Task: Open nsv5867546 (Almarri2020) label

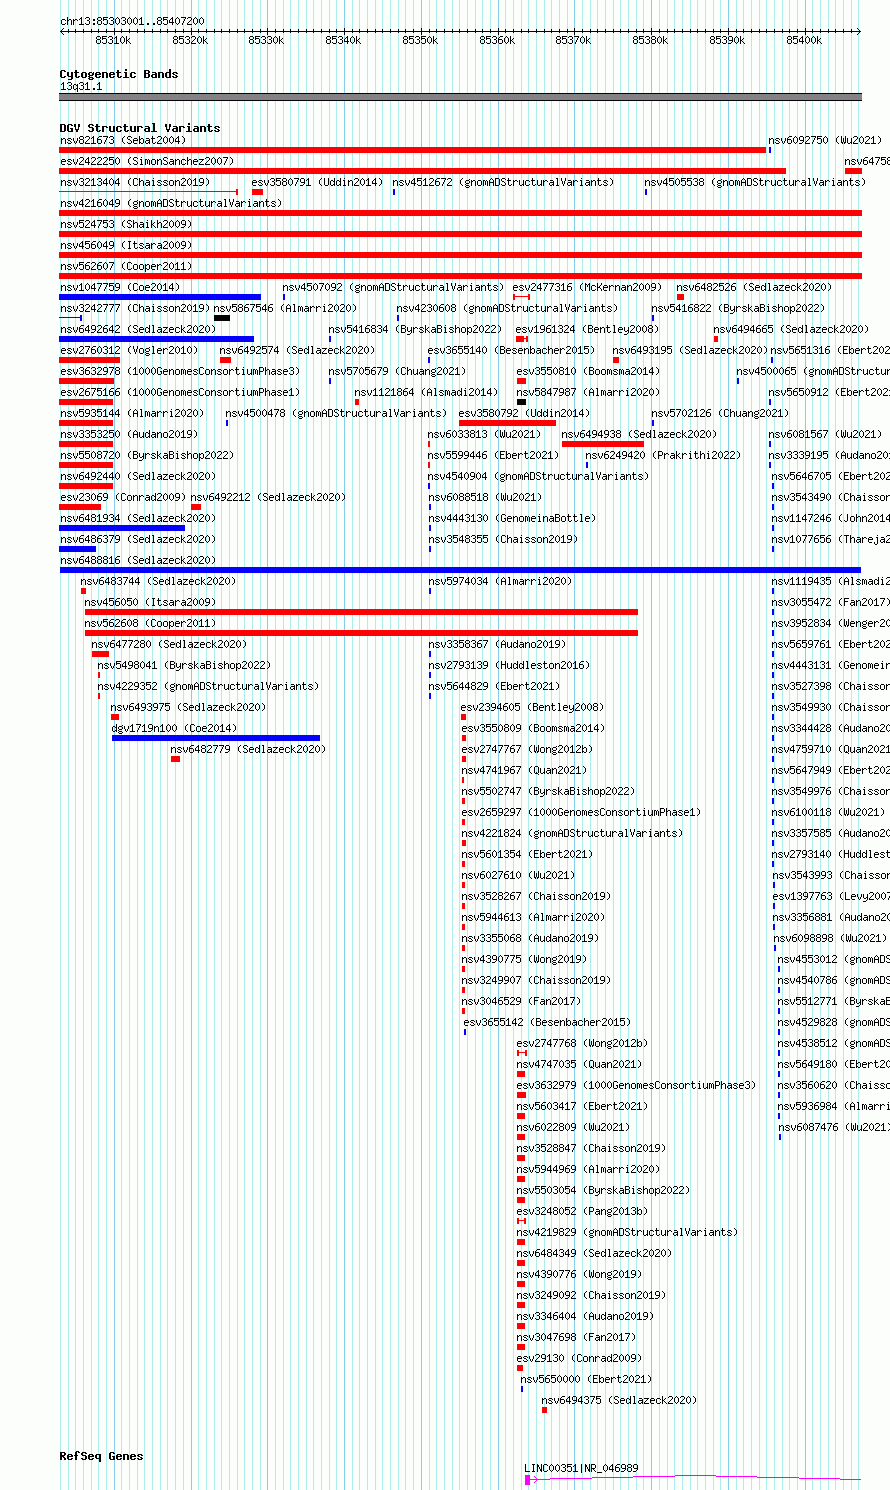Action: 285,308
